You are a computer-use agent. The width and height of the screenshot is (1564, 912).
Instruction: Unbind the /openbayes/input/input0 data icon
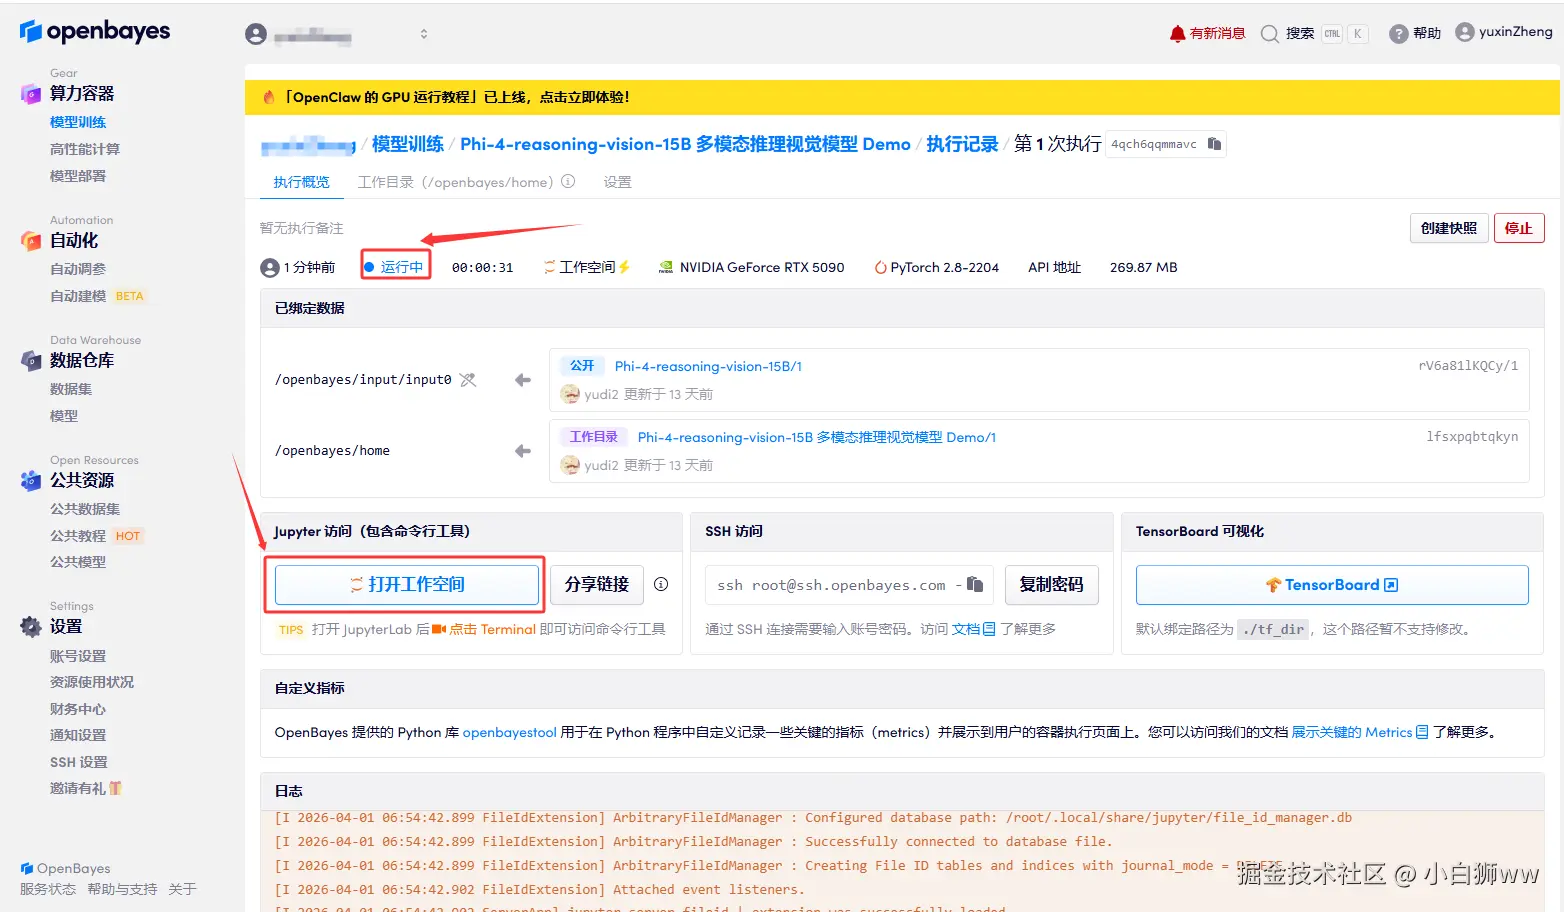tap(468, 380)
